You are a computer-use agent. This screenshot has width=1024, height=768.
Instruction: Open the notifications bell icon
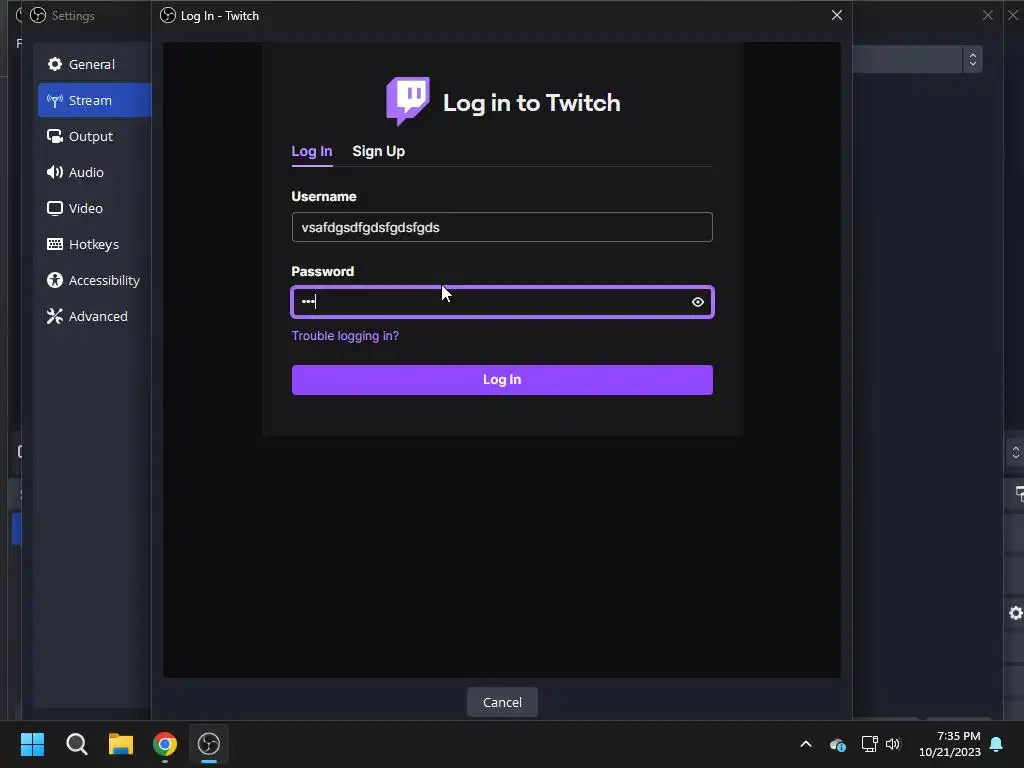coord(996,744)
